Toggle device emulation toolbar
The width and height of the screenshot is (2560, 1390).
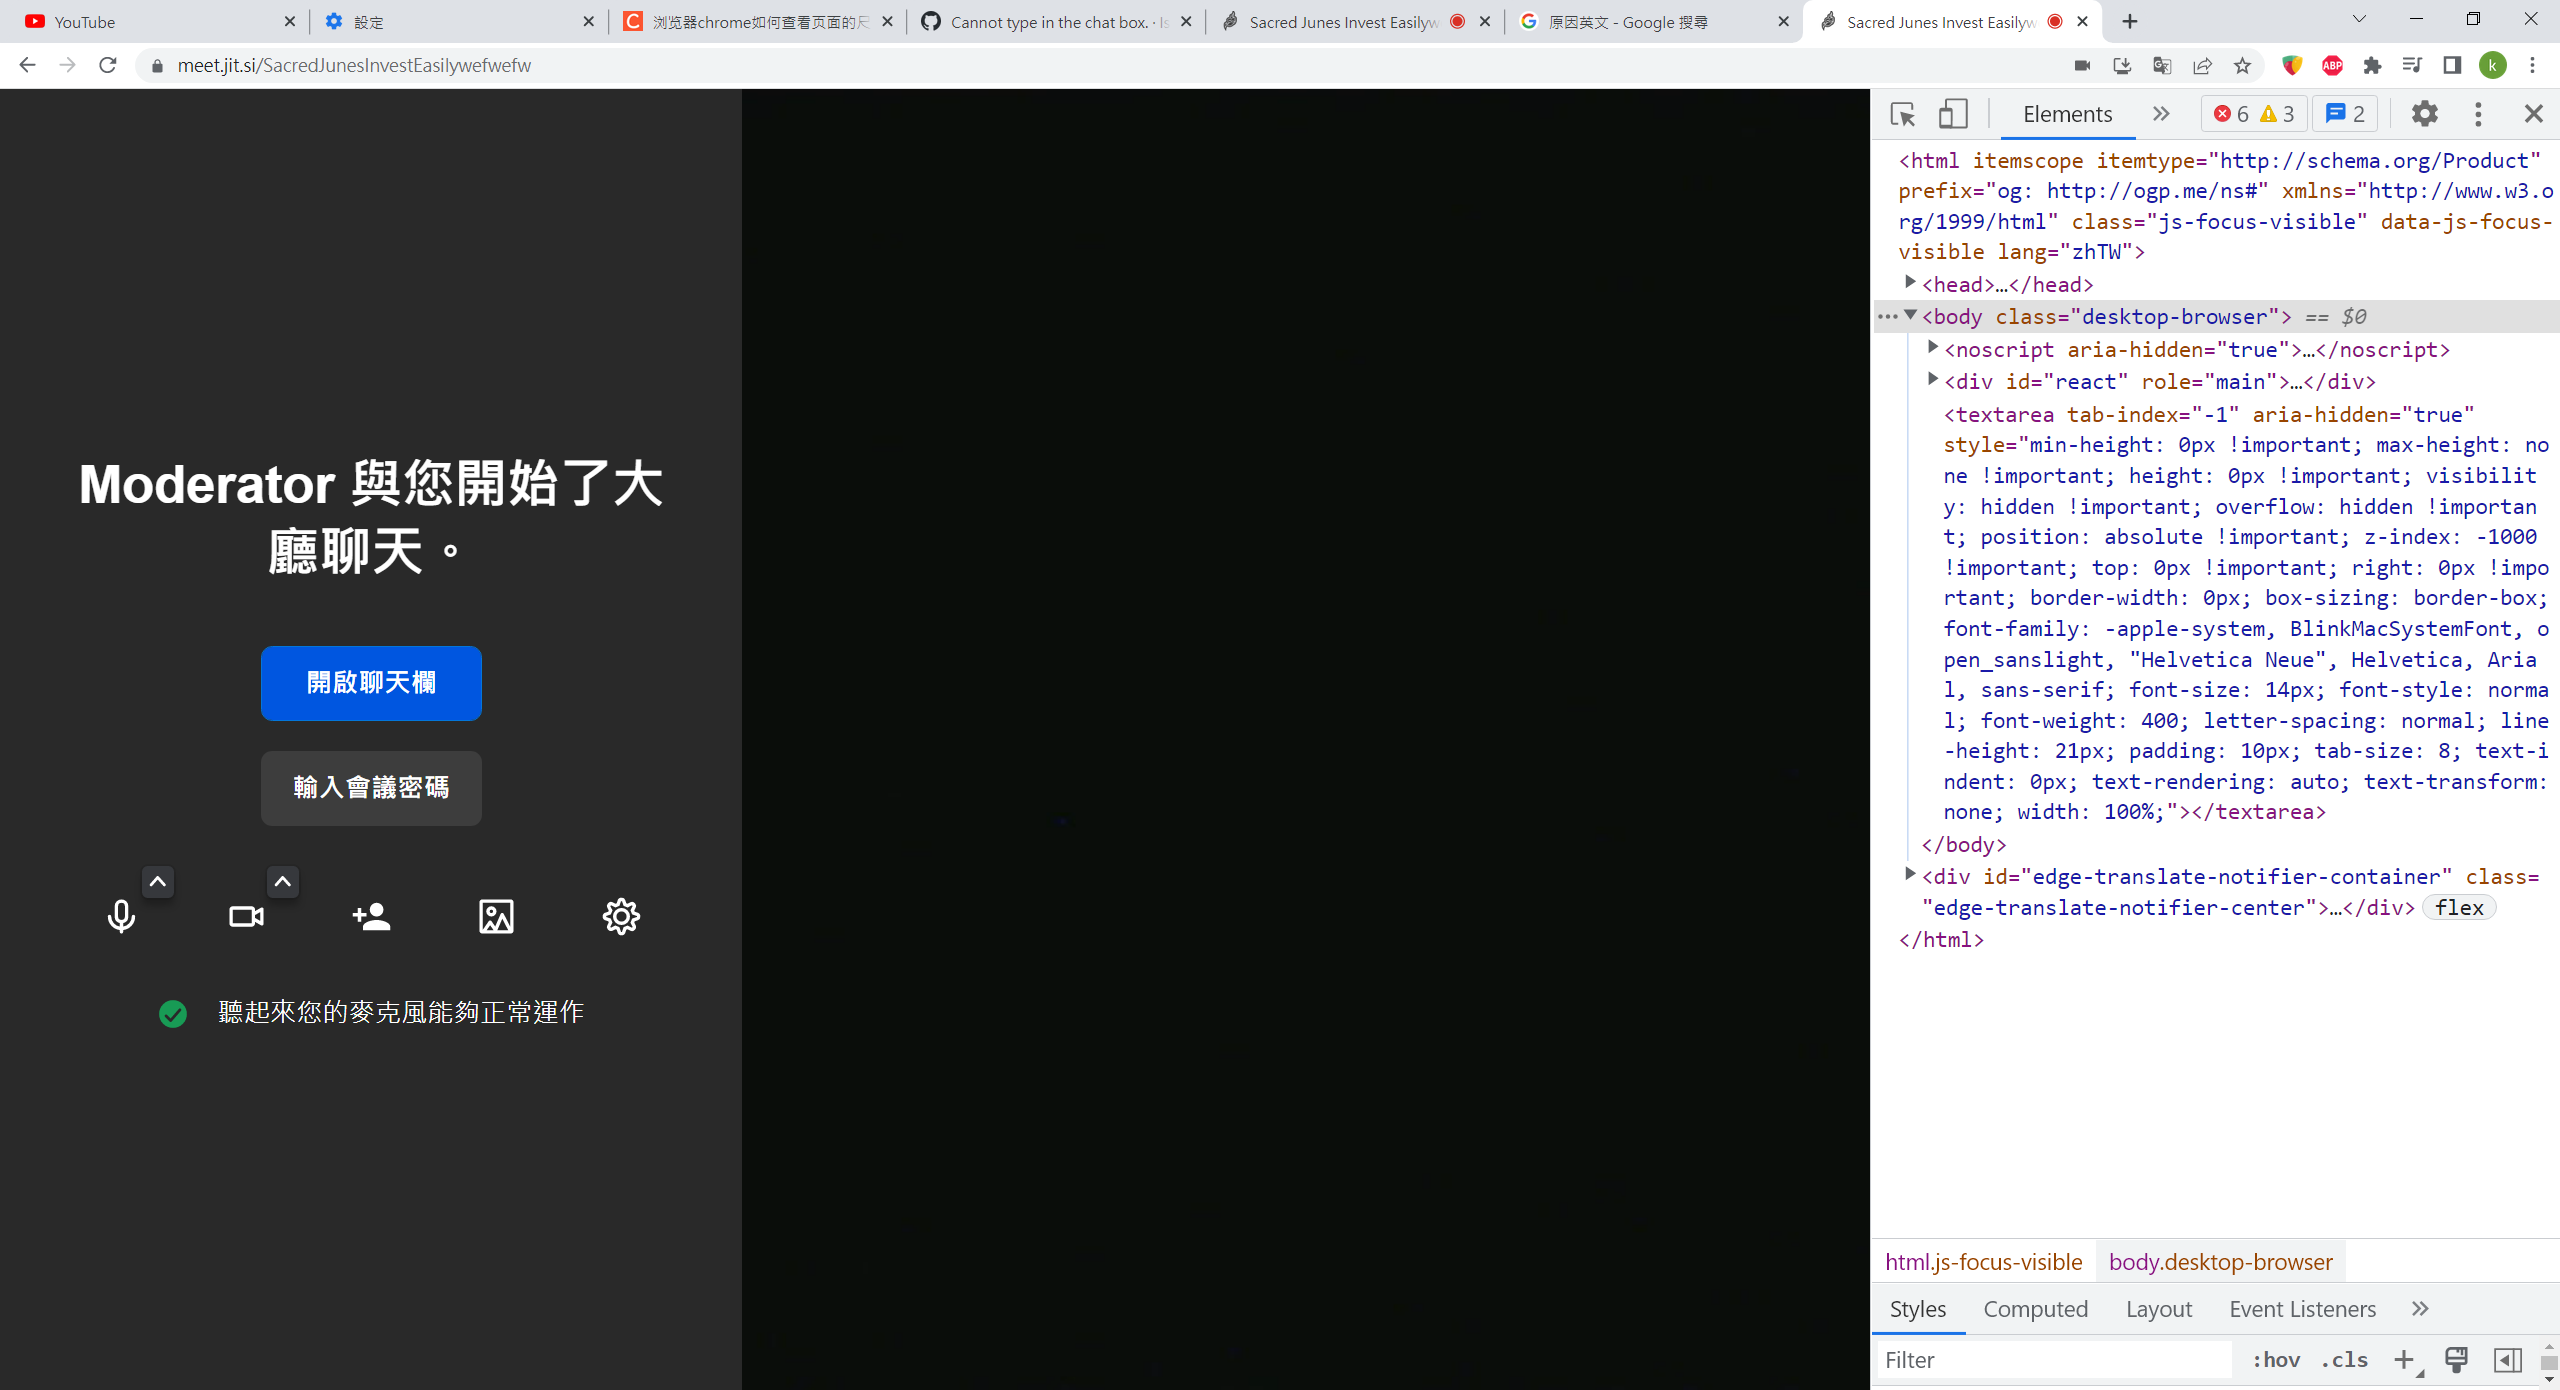click(x=1953, y=114)
